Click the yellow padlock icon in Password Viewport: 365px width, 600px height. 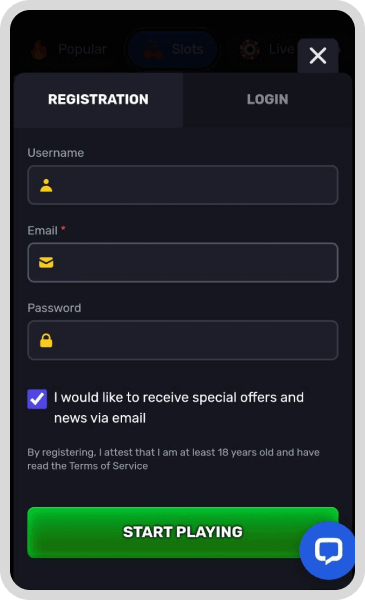coord(46,340)
